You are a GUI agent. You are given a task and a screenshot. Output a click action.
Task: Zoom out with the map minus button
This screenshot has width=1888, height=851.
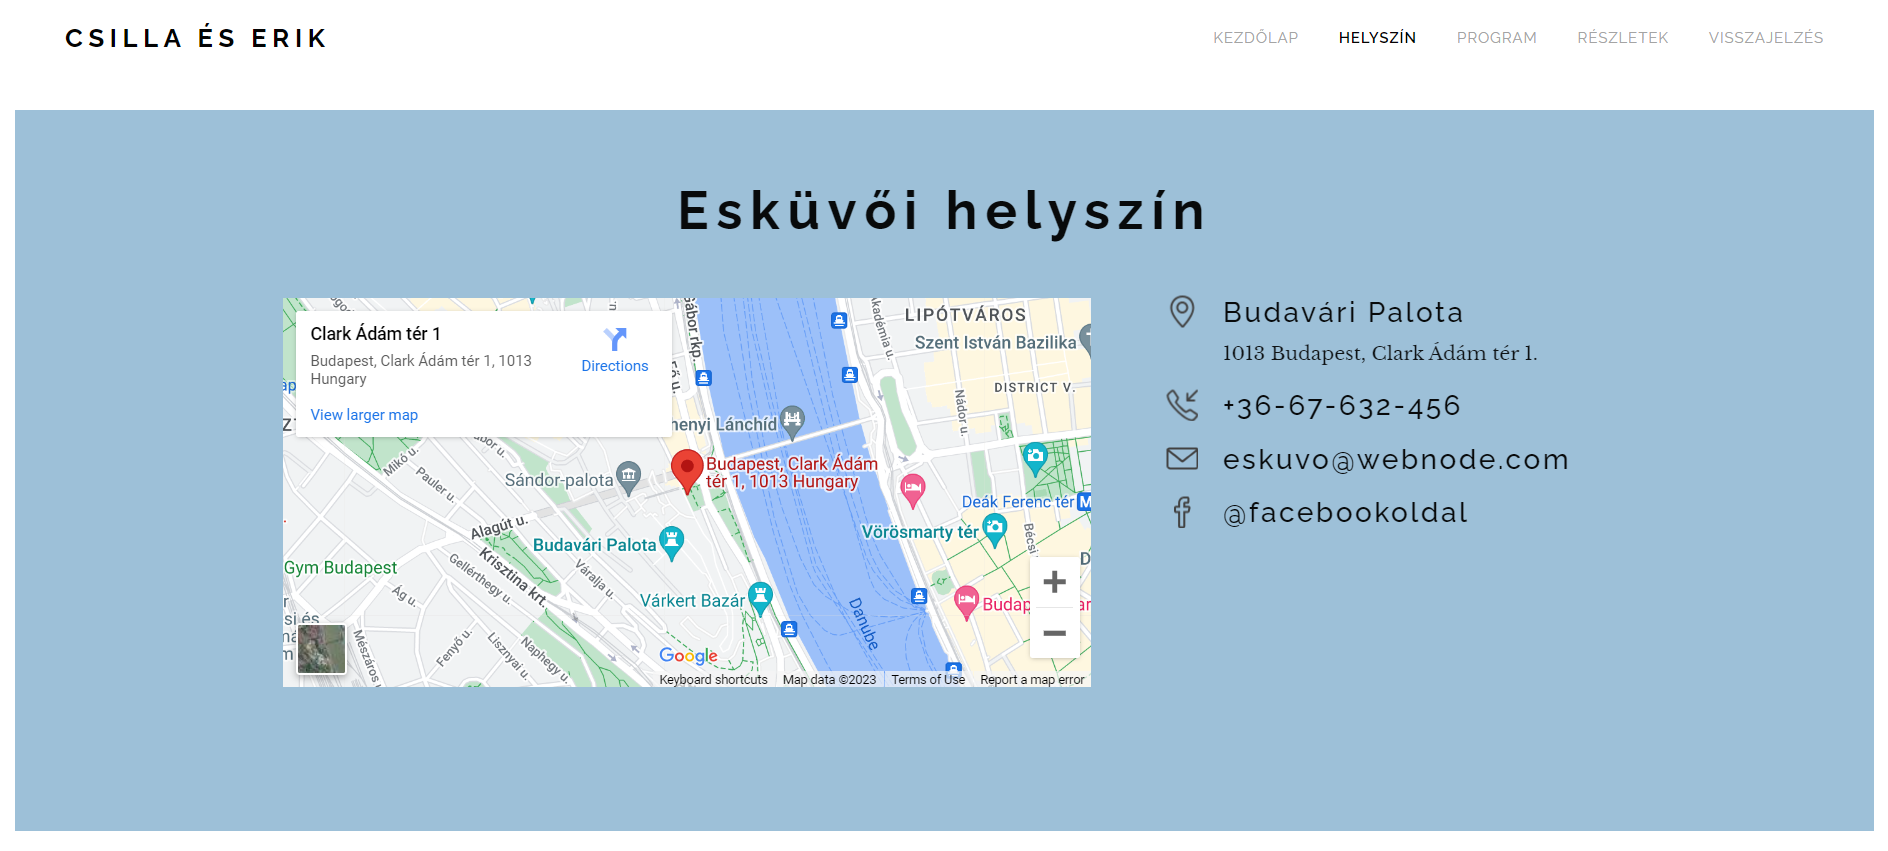tap(1054, 633)
